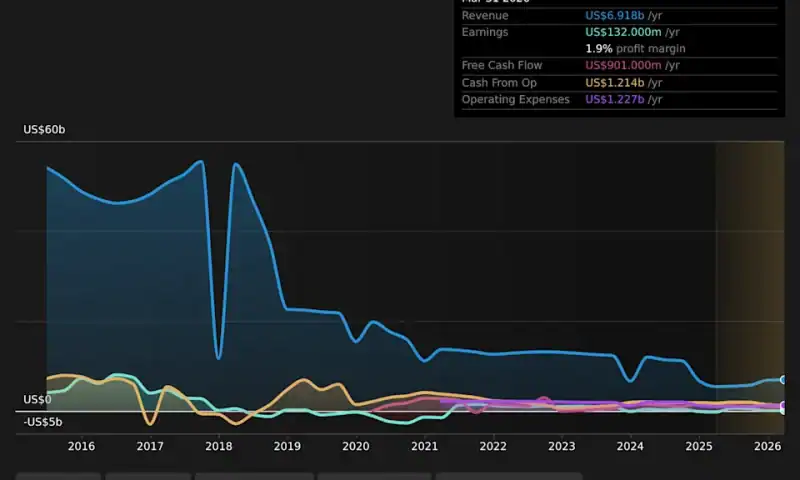800x480 pixels.
Task: Click the purple Operating Expenses endpoint dot
Action: [783, 406]
